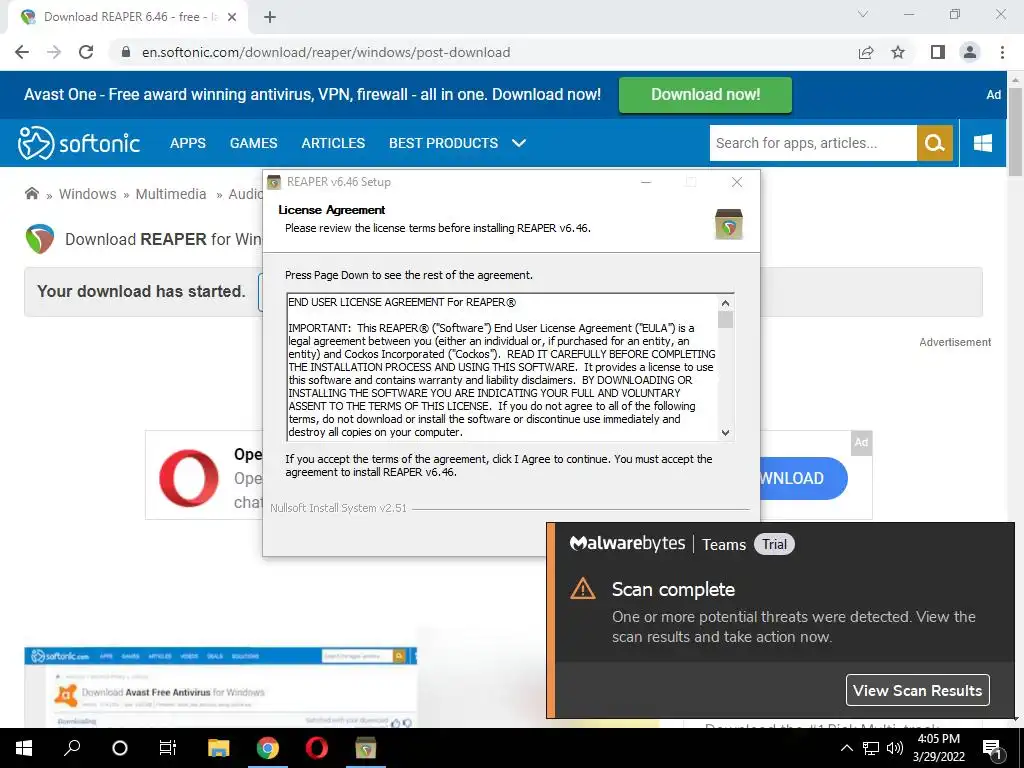Click the REAPER installer icon in dialog header
This screenshot has height=768, width=1024.
(x=729, y=224)
